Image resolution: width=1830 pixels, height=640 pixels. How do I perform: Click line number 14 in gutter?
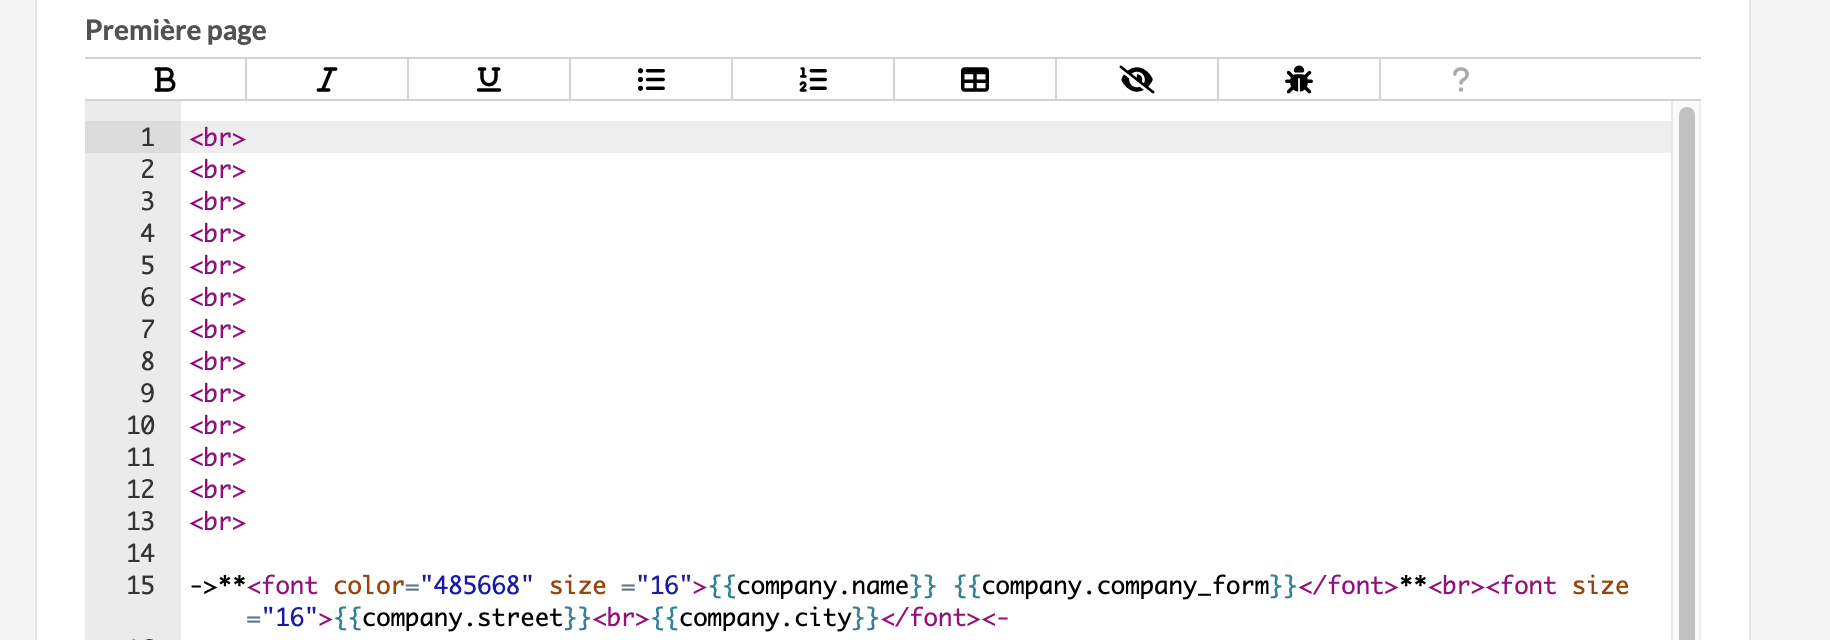pos(141,553)
